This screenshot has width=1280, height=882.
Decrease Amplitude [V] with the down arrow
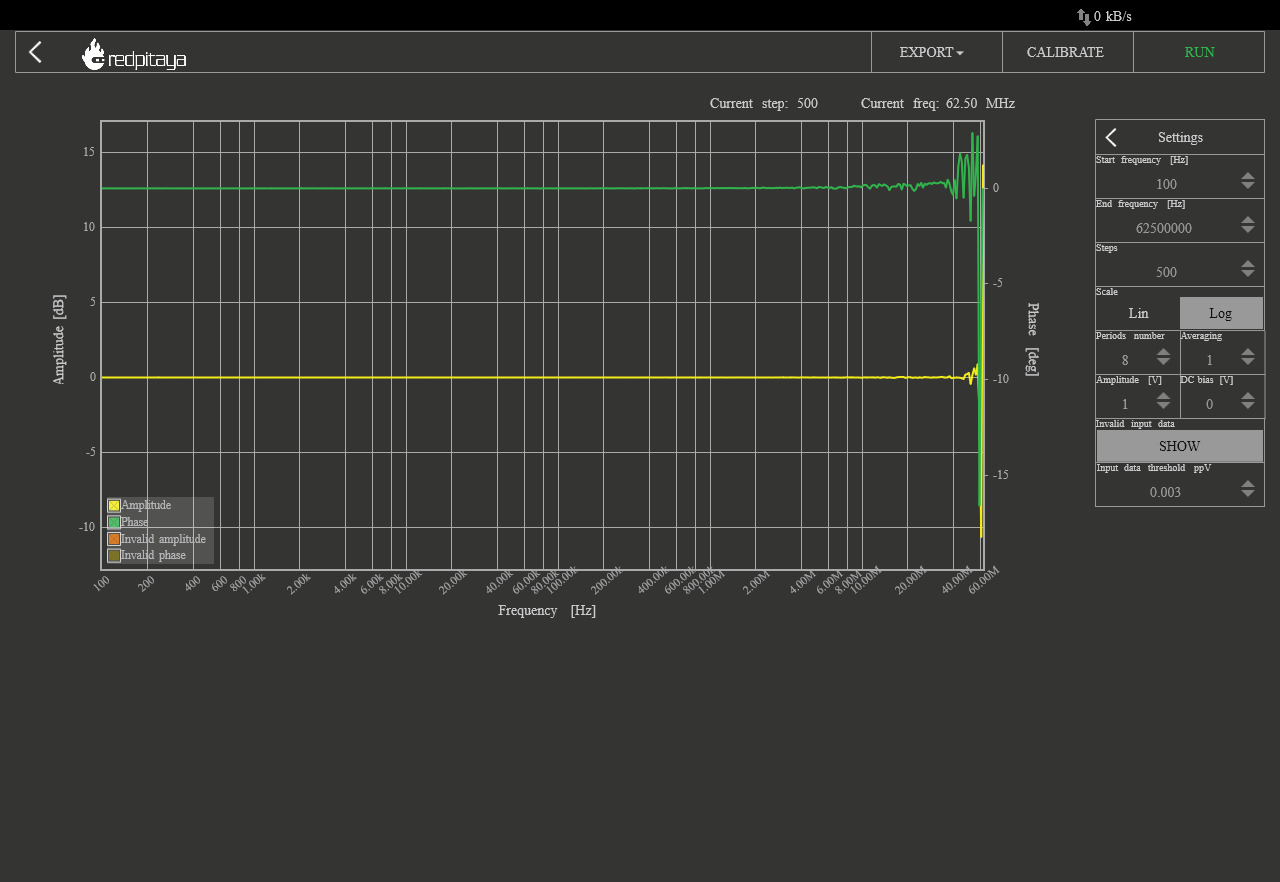coord(1163,405)
